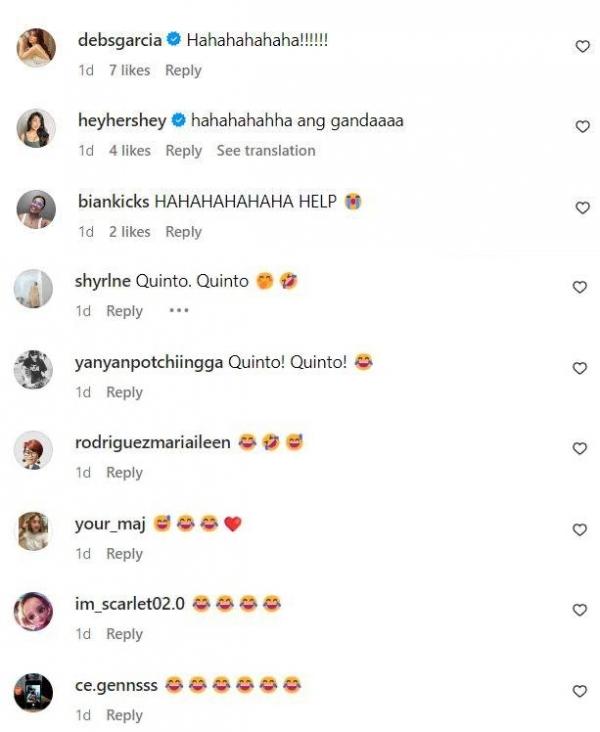This screenshot has height=732, width=600.
Task: Show translation of heyhershey's comment
Action: tap(266, 150)
